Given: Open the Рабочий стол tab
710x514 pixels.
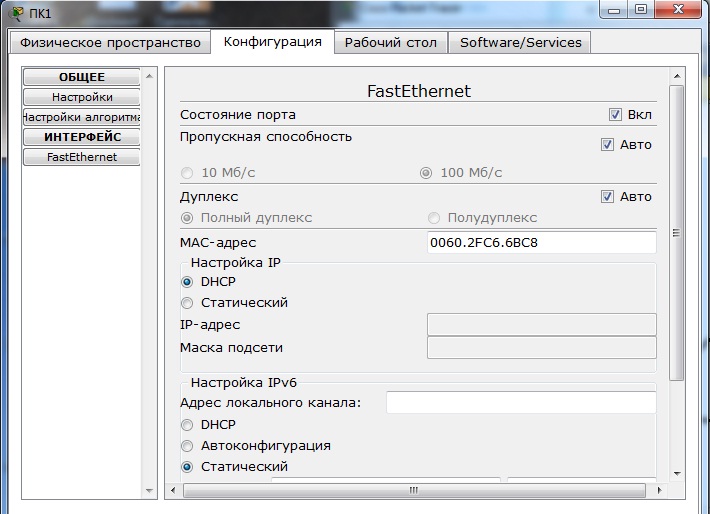Looking at the screenshot, I should click(391, 43).
